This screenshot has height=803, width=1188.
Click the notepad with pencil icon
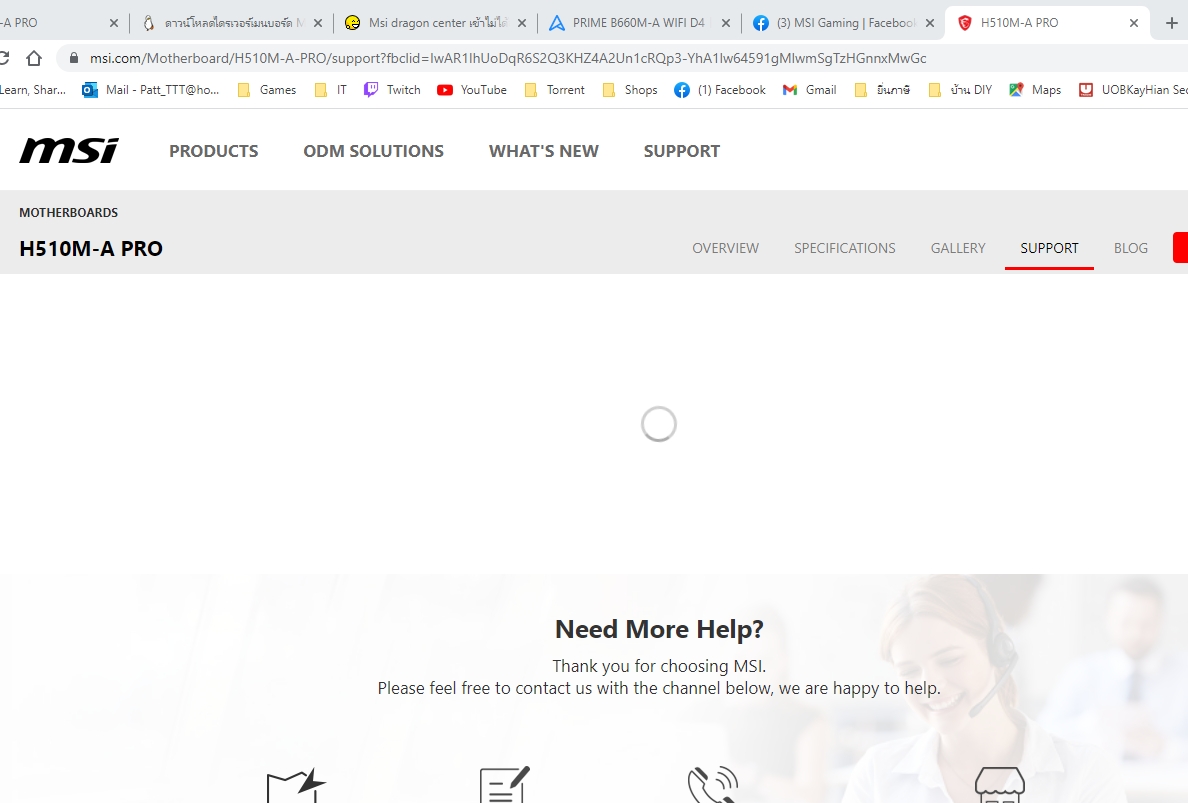pyautogui.click(x=505, y=785)
